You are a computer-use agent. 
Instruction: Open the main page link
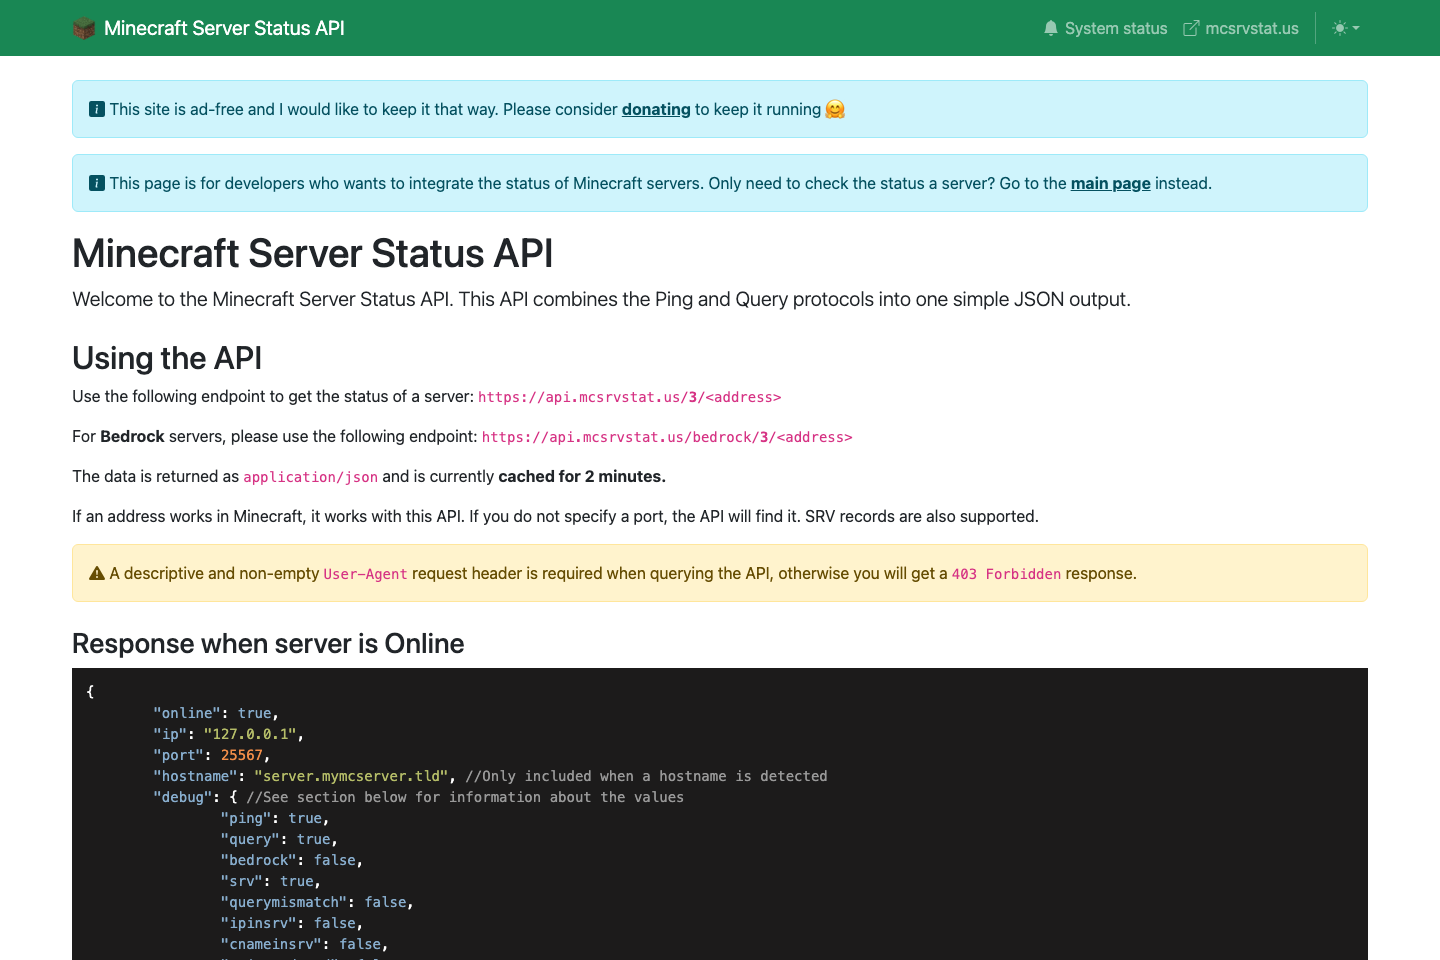[1110, 183]
